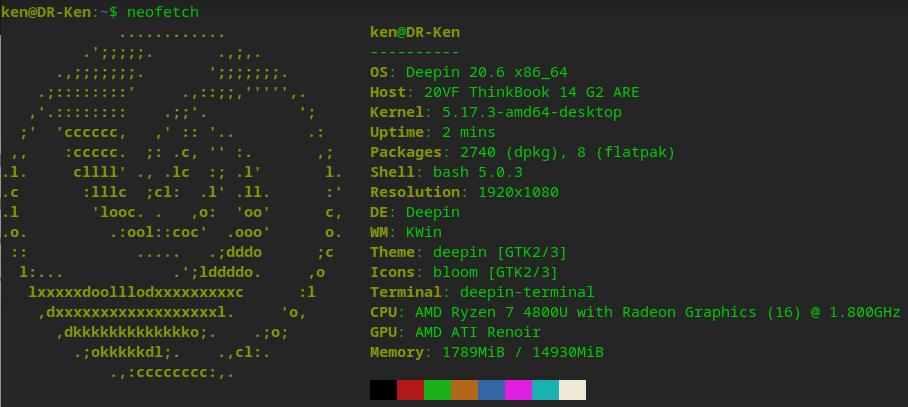The image size is (908, 407).
Task: Click the 'ken@DR-Ken' prompt at top left
Action: click(x=46, y=12)
